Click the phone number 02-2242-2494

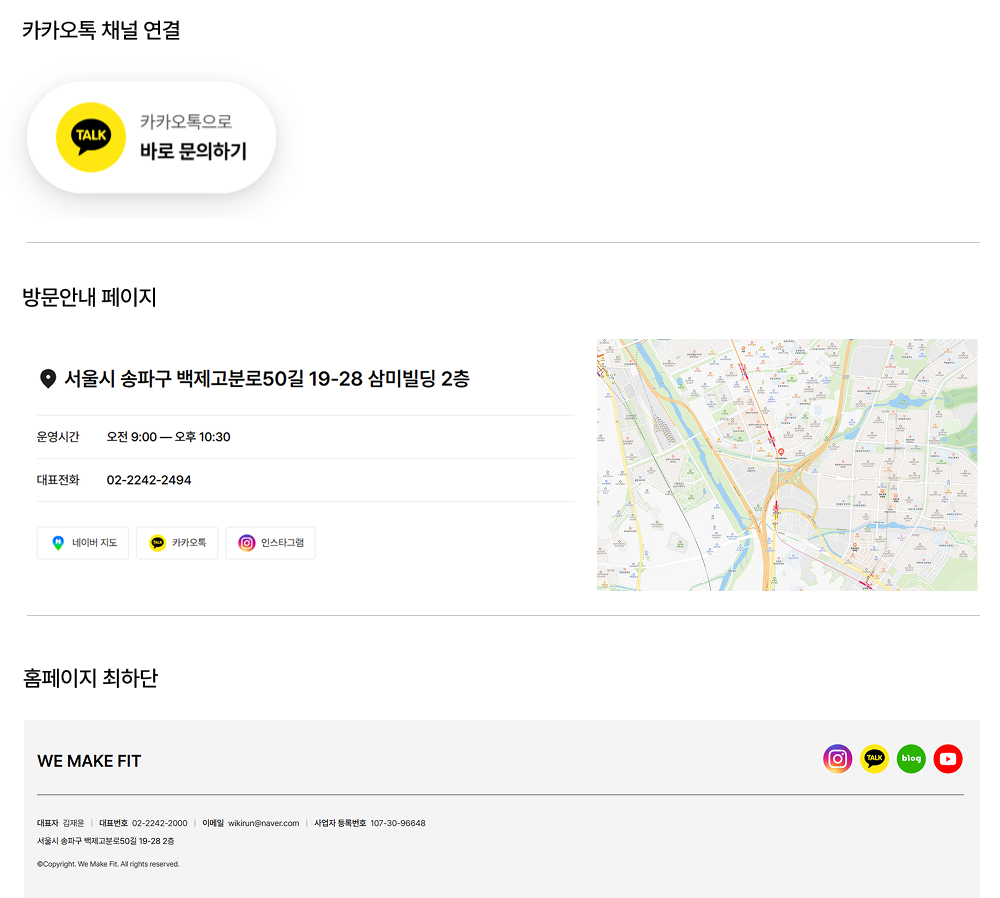pyautogui.click(x=149, y=480)
